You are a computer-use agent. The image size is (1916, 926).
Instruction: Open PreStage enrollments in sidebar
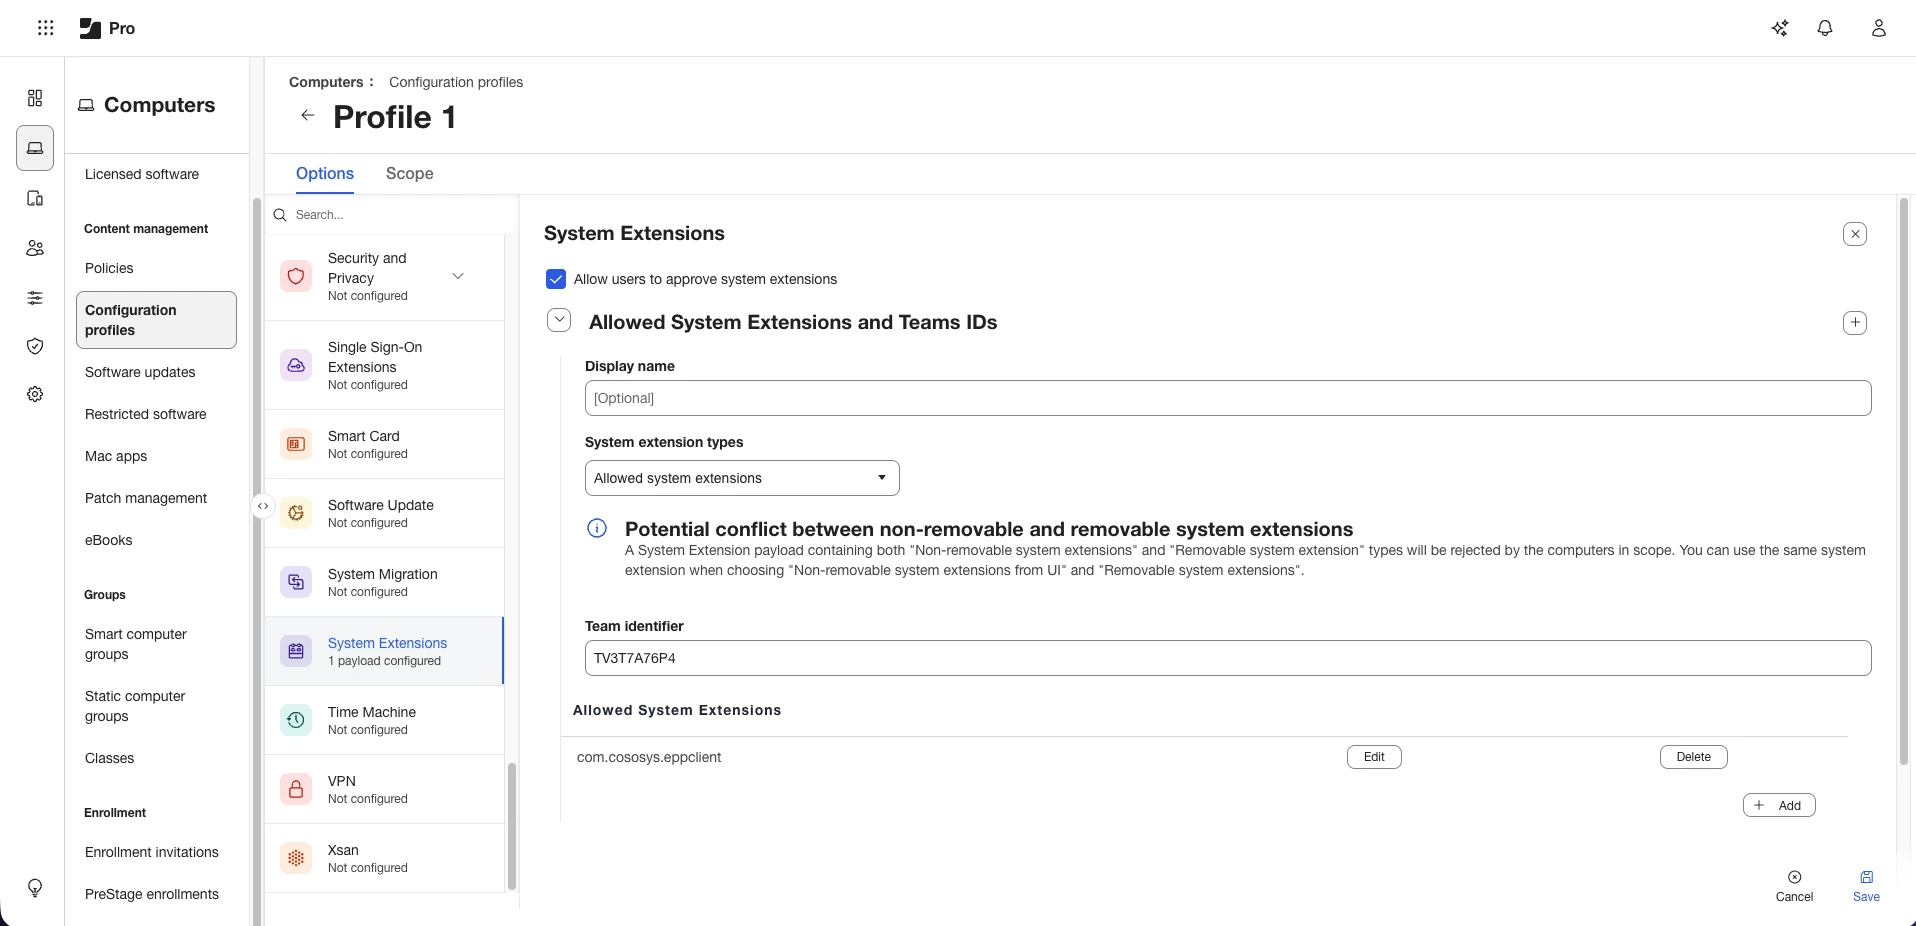click(152, 894)
